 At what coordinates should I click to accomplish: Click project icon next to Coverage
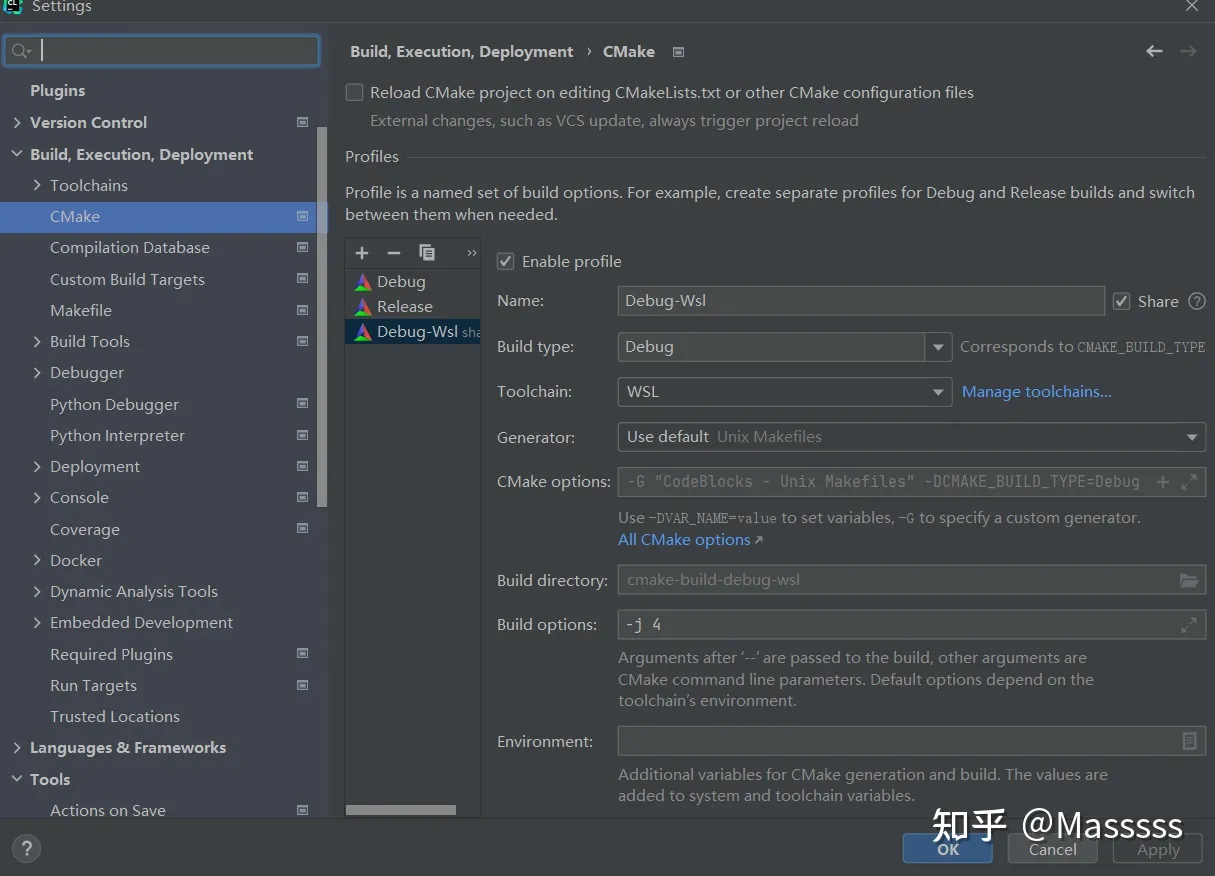(303, 528)
